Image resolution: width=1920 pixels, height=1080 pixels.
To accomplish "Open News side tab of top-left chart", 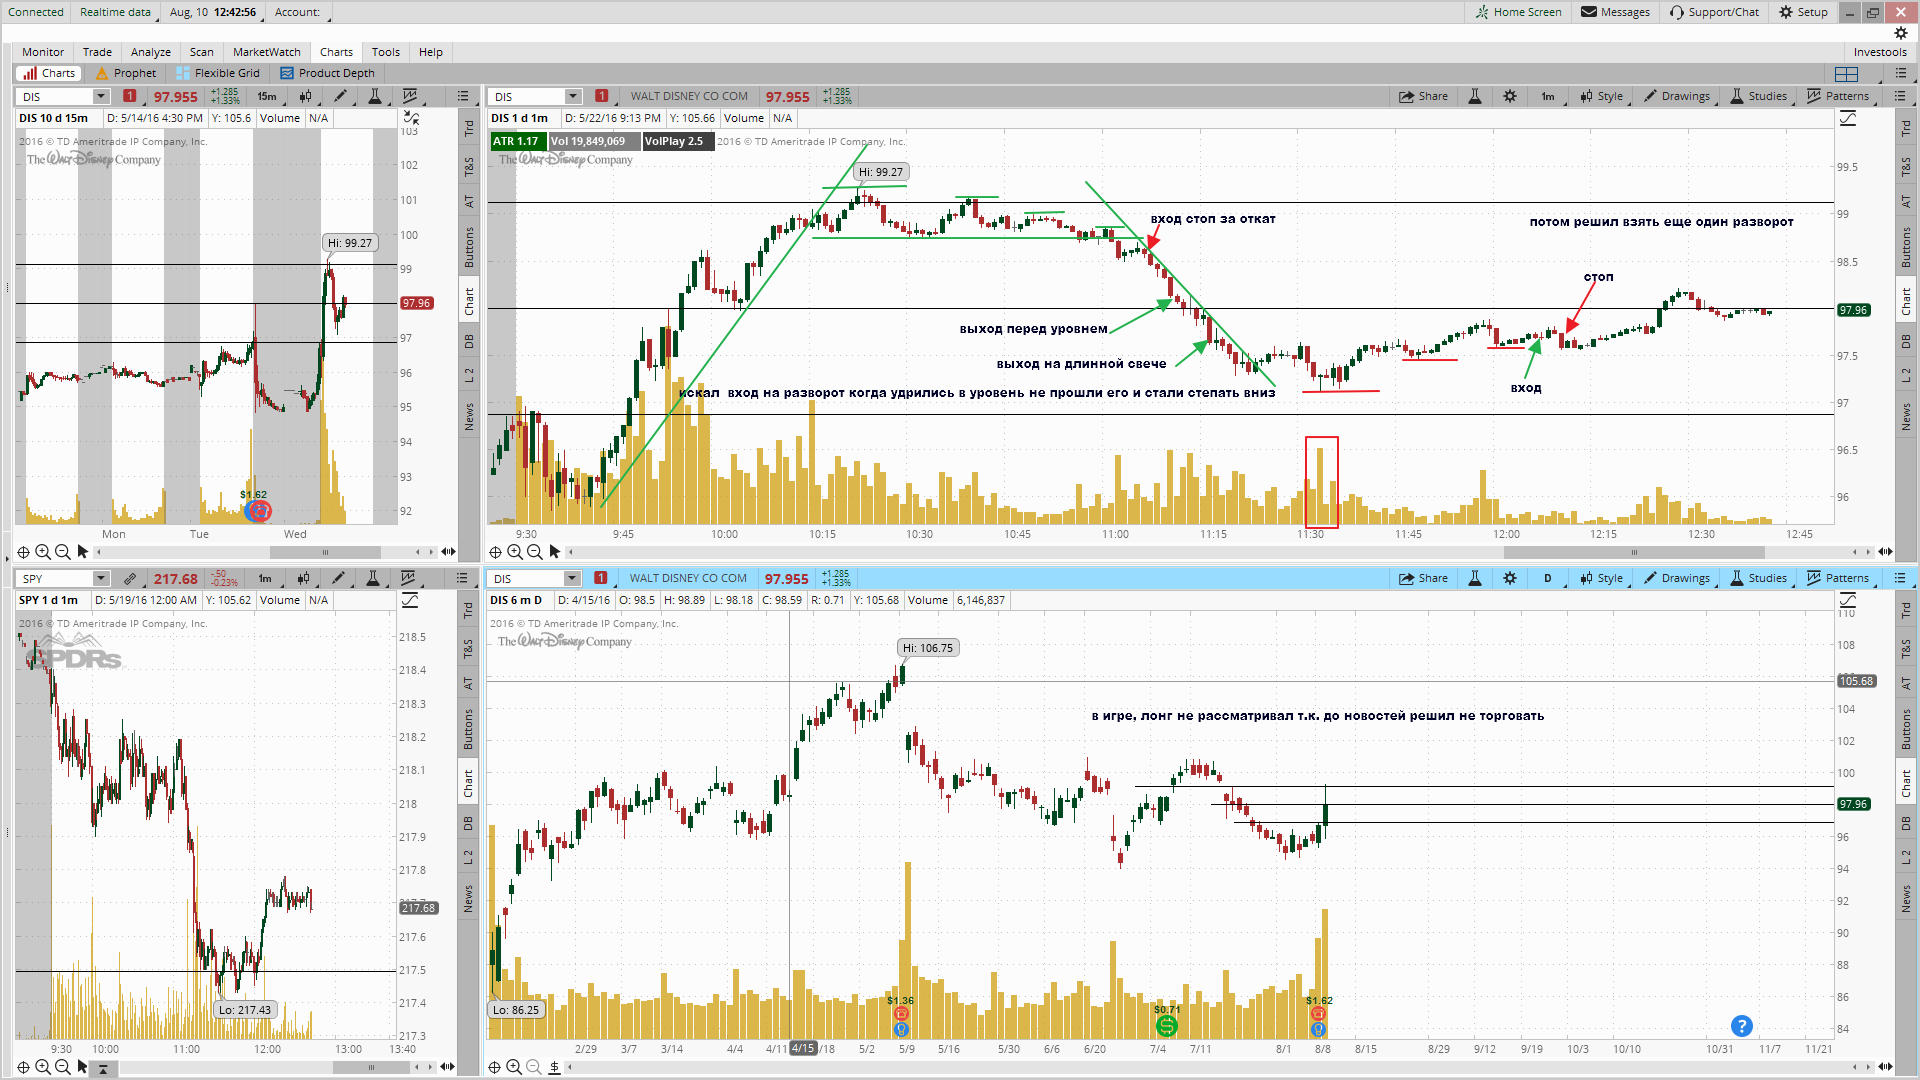I will 468,417.
